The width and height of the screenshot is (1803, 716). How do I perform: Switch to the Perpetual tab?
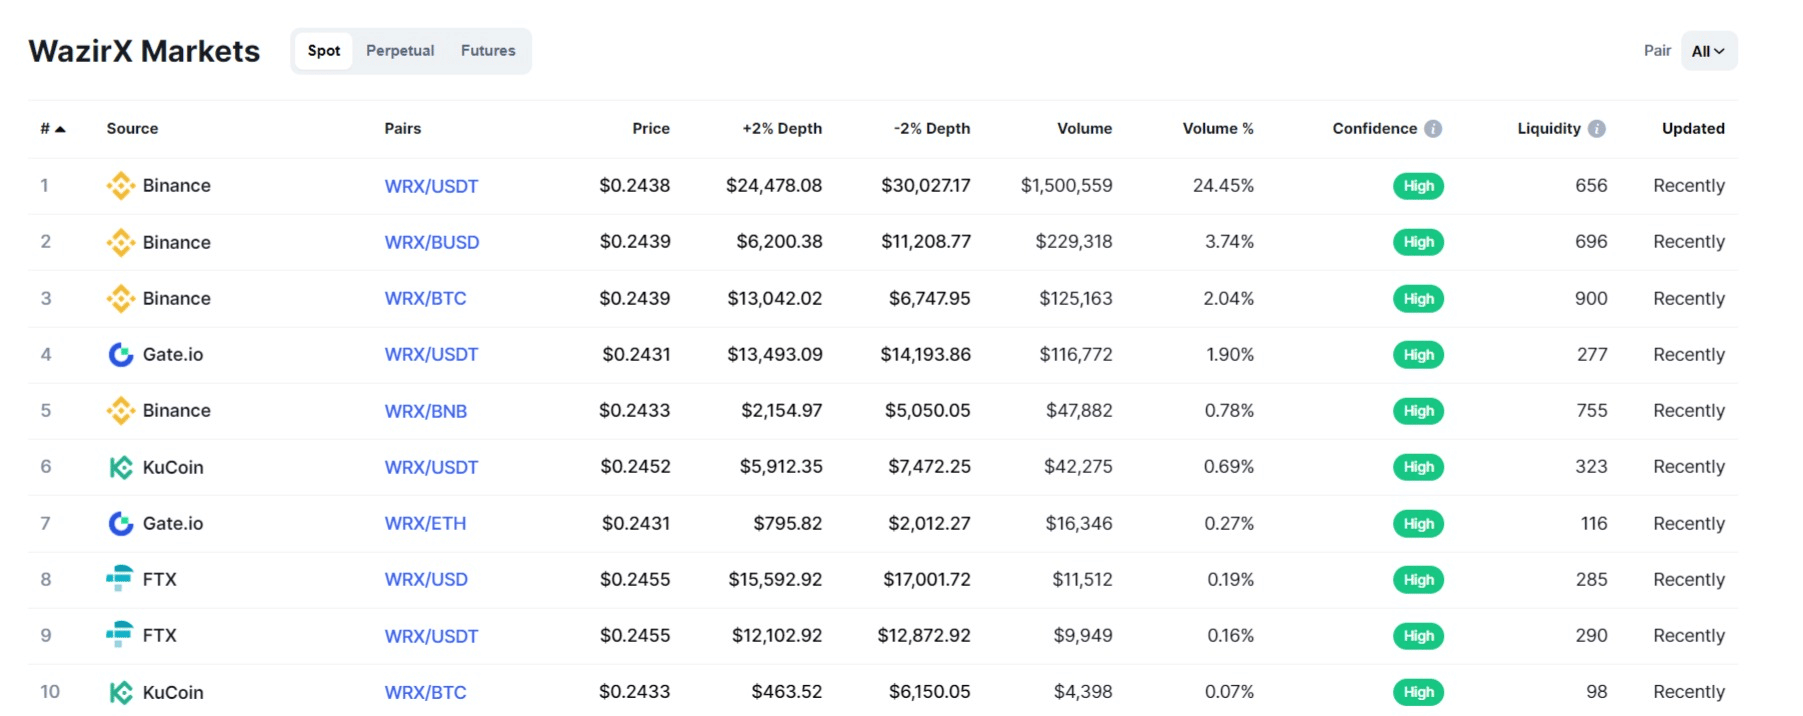(400, 51)
